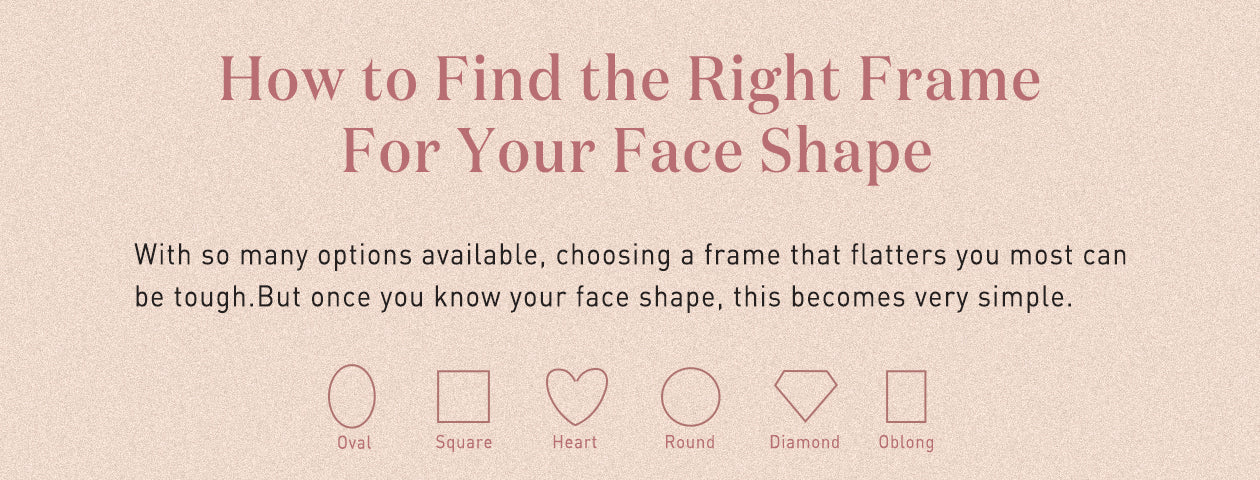This screenshot has width=1260, height=480.
Task: Click the "How to Find the Right Frame" heading line
Action: point(629,80)
